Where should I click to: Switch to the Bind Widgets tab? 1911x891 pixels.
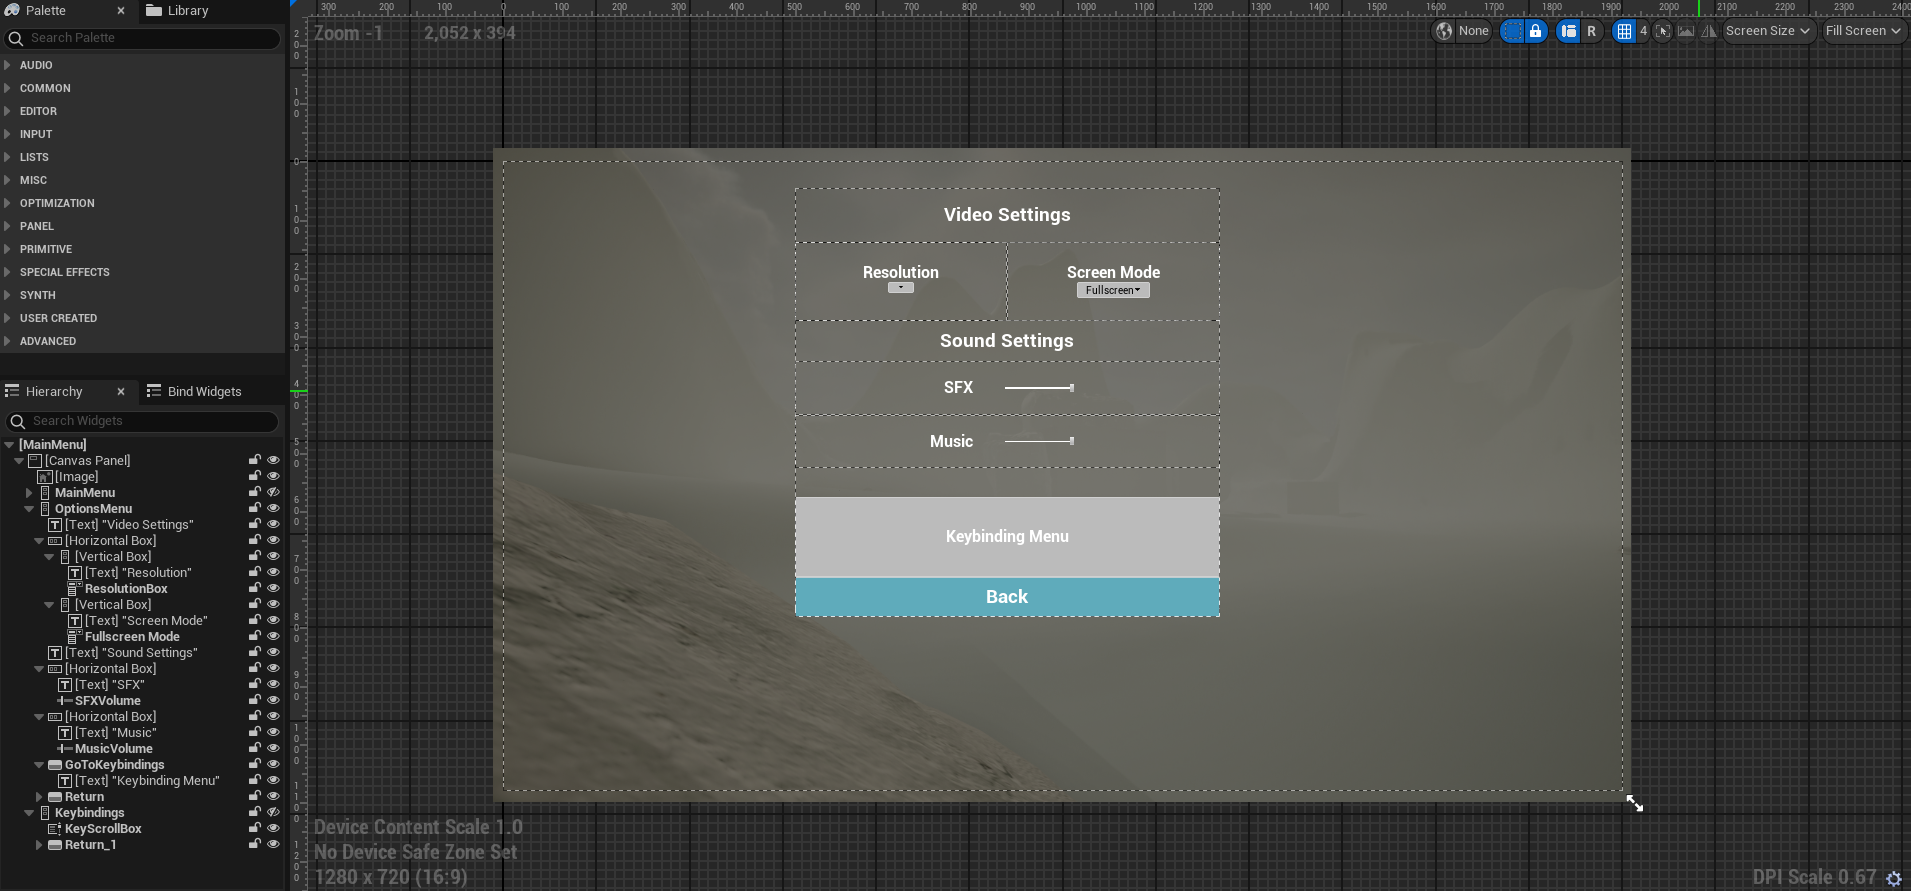[195, 392]
